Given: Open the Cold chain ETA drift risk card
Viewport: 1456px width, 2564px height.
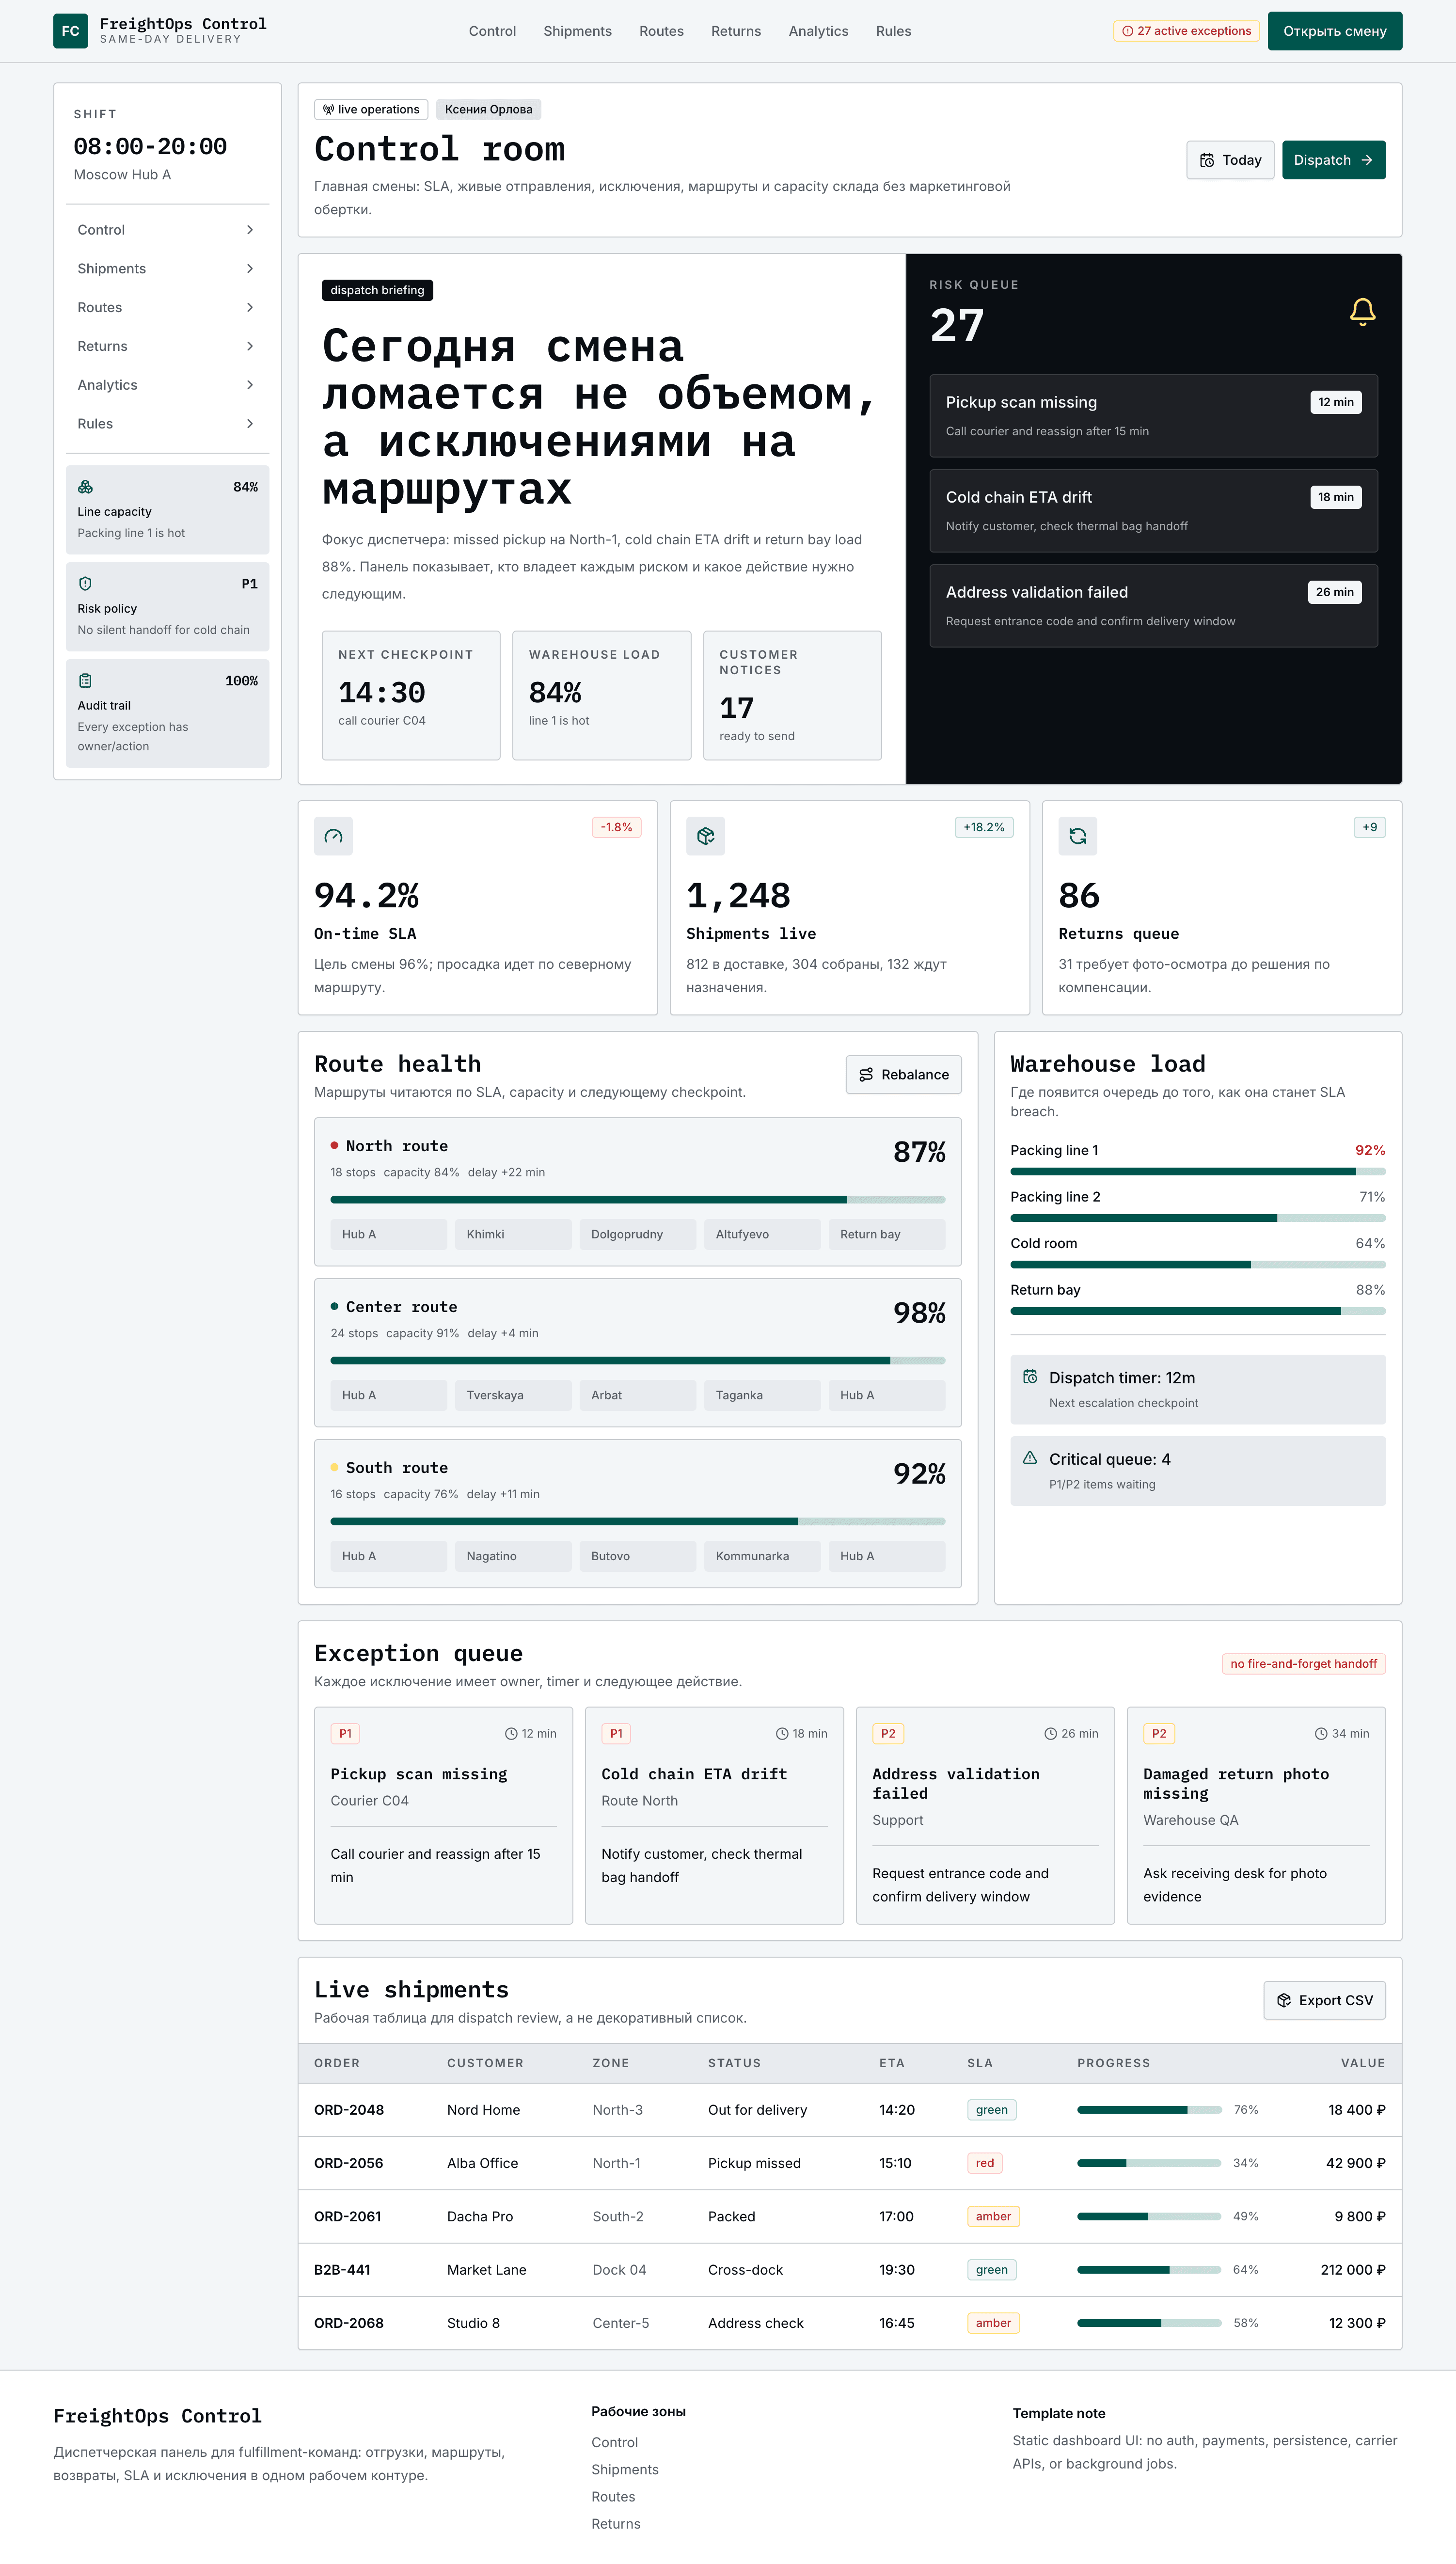Looking at the screenshot, I should pos(1153,511).
